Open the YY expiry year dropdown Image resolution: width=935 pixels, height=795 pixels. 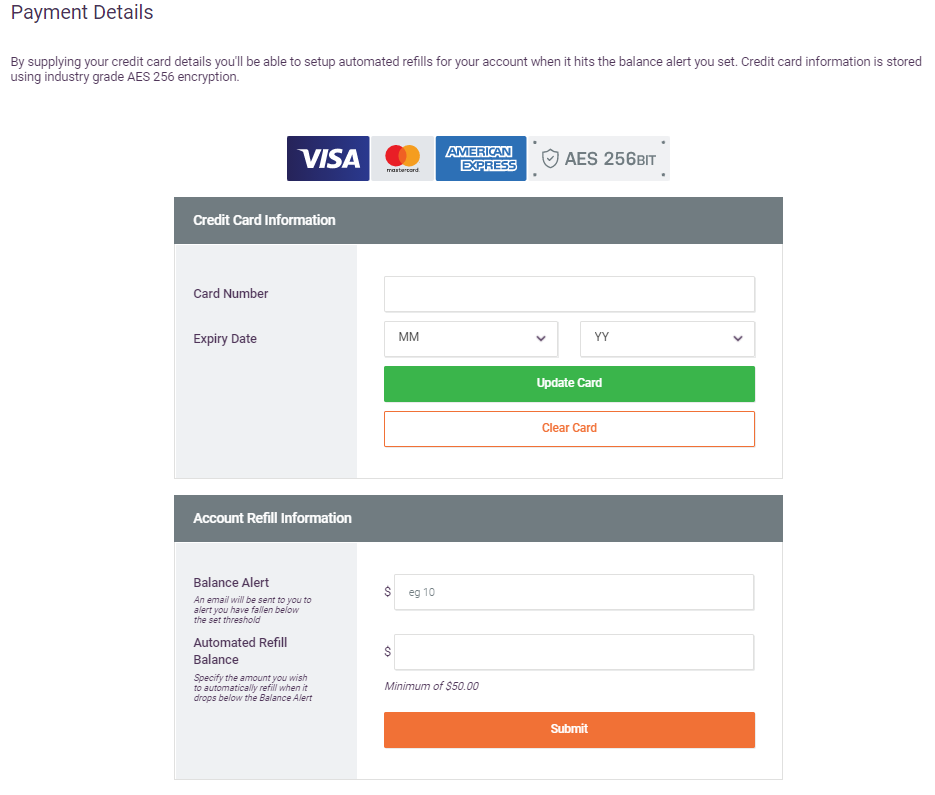tap(666, 338)
